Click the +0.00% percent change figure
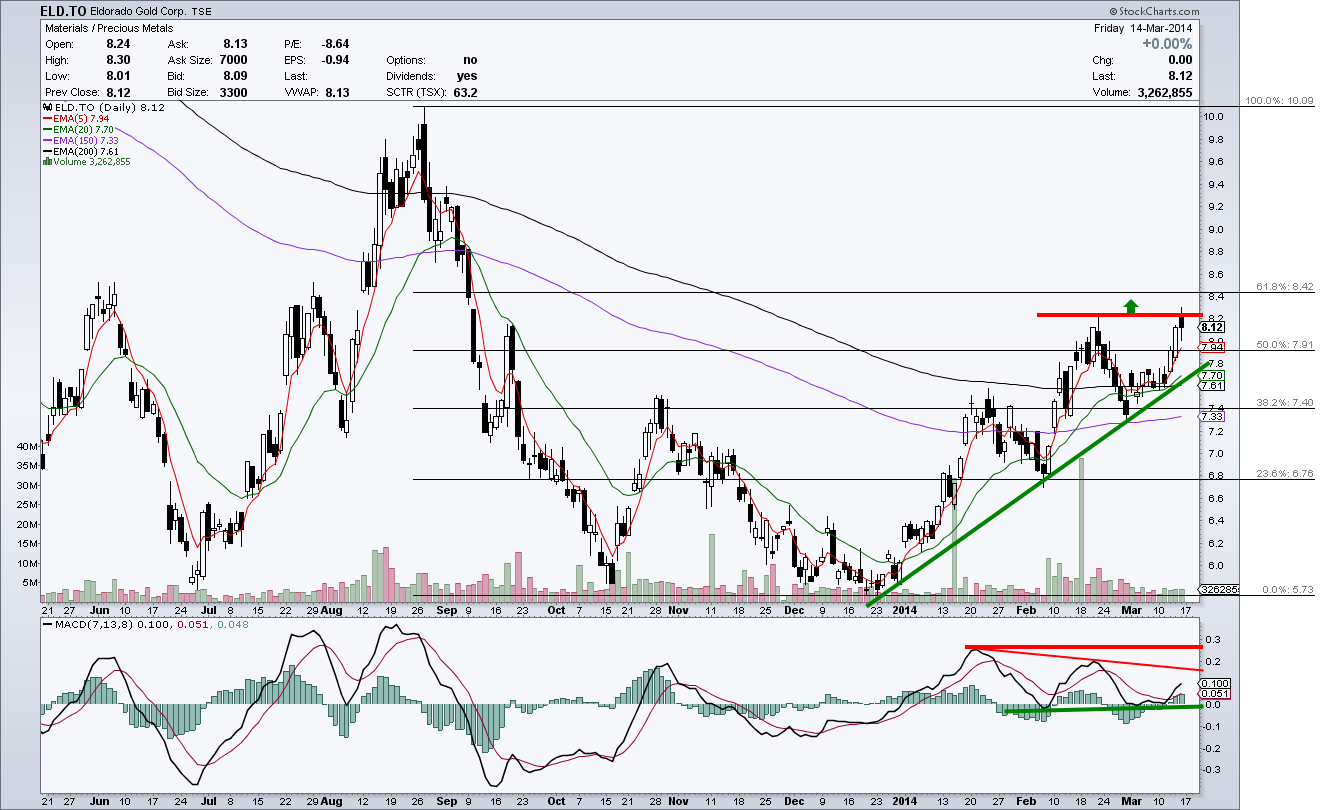Viewport: 1340px width, 810px height. (x=1167, y=44)
